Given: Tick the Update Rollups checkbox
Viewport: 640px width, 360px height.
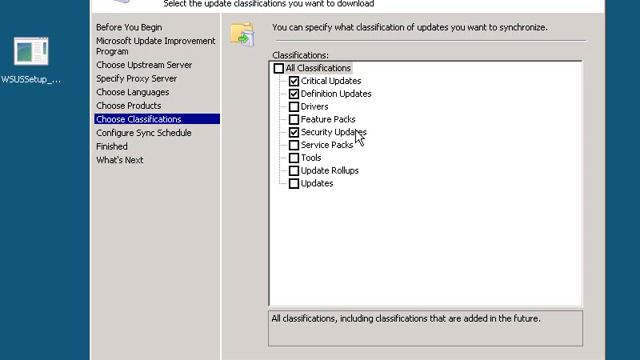Looking at the screenshot, I should point(294,171).
